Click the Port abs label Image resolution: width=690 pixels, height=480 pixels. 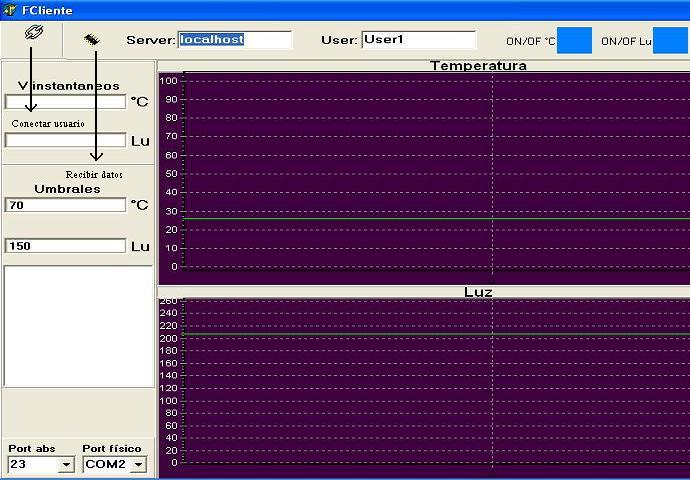[x=32, y=449]
